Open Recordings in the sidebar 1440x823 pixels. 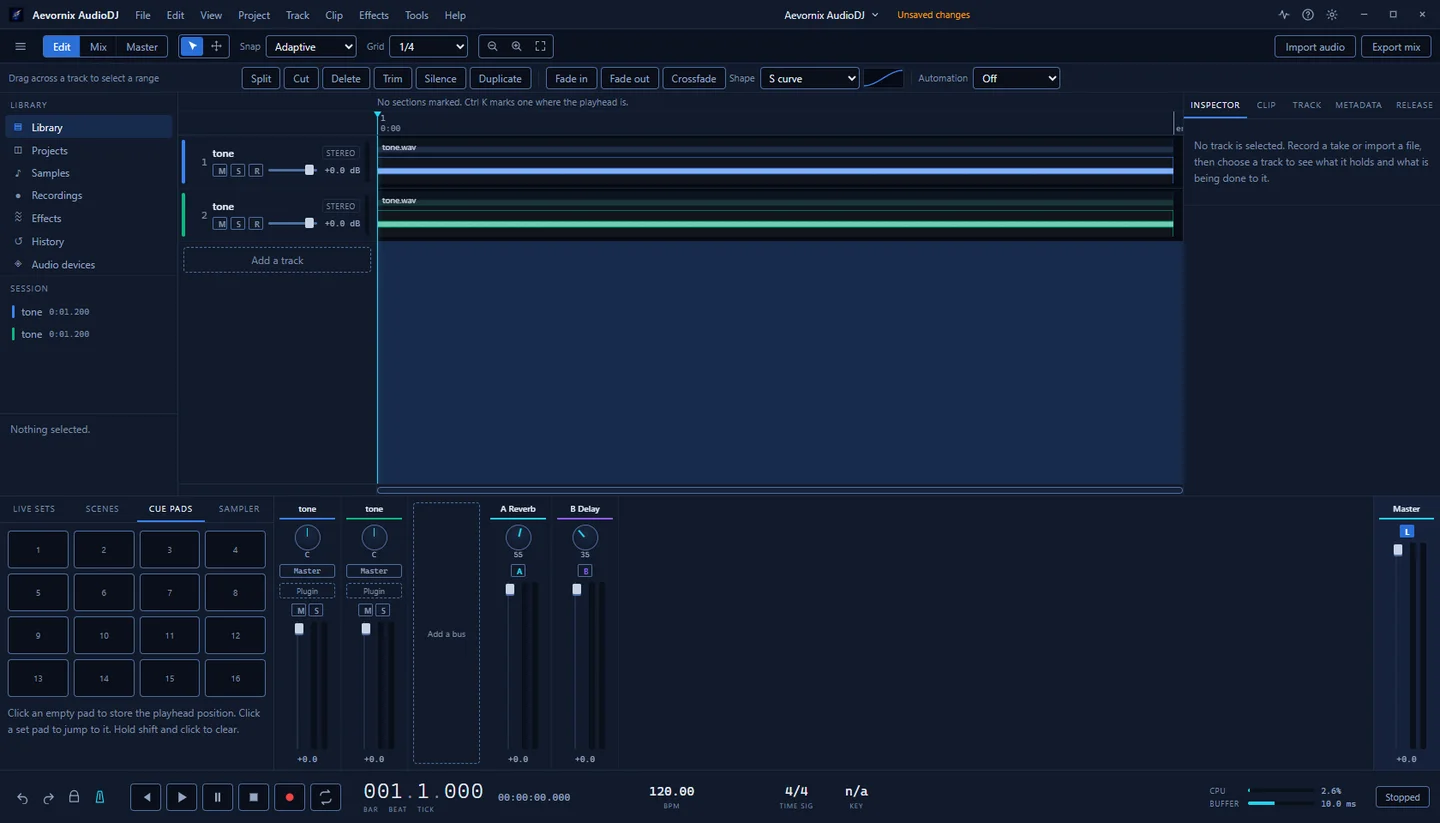click(x=89, y=195)
